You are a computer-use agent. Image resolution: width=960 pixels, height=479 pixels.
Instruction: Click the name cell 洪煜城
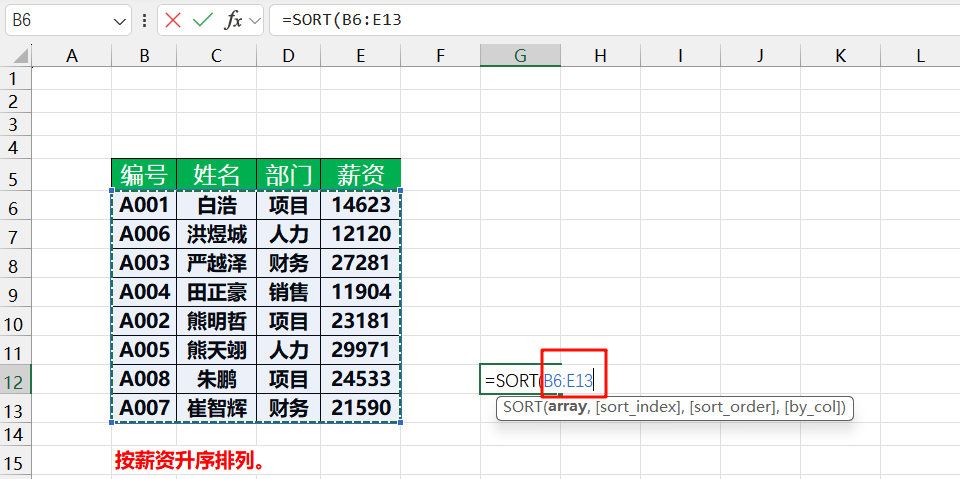click(x=216, y=233)
